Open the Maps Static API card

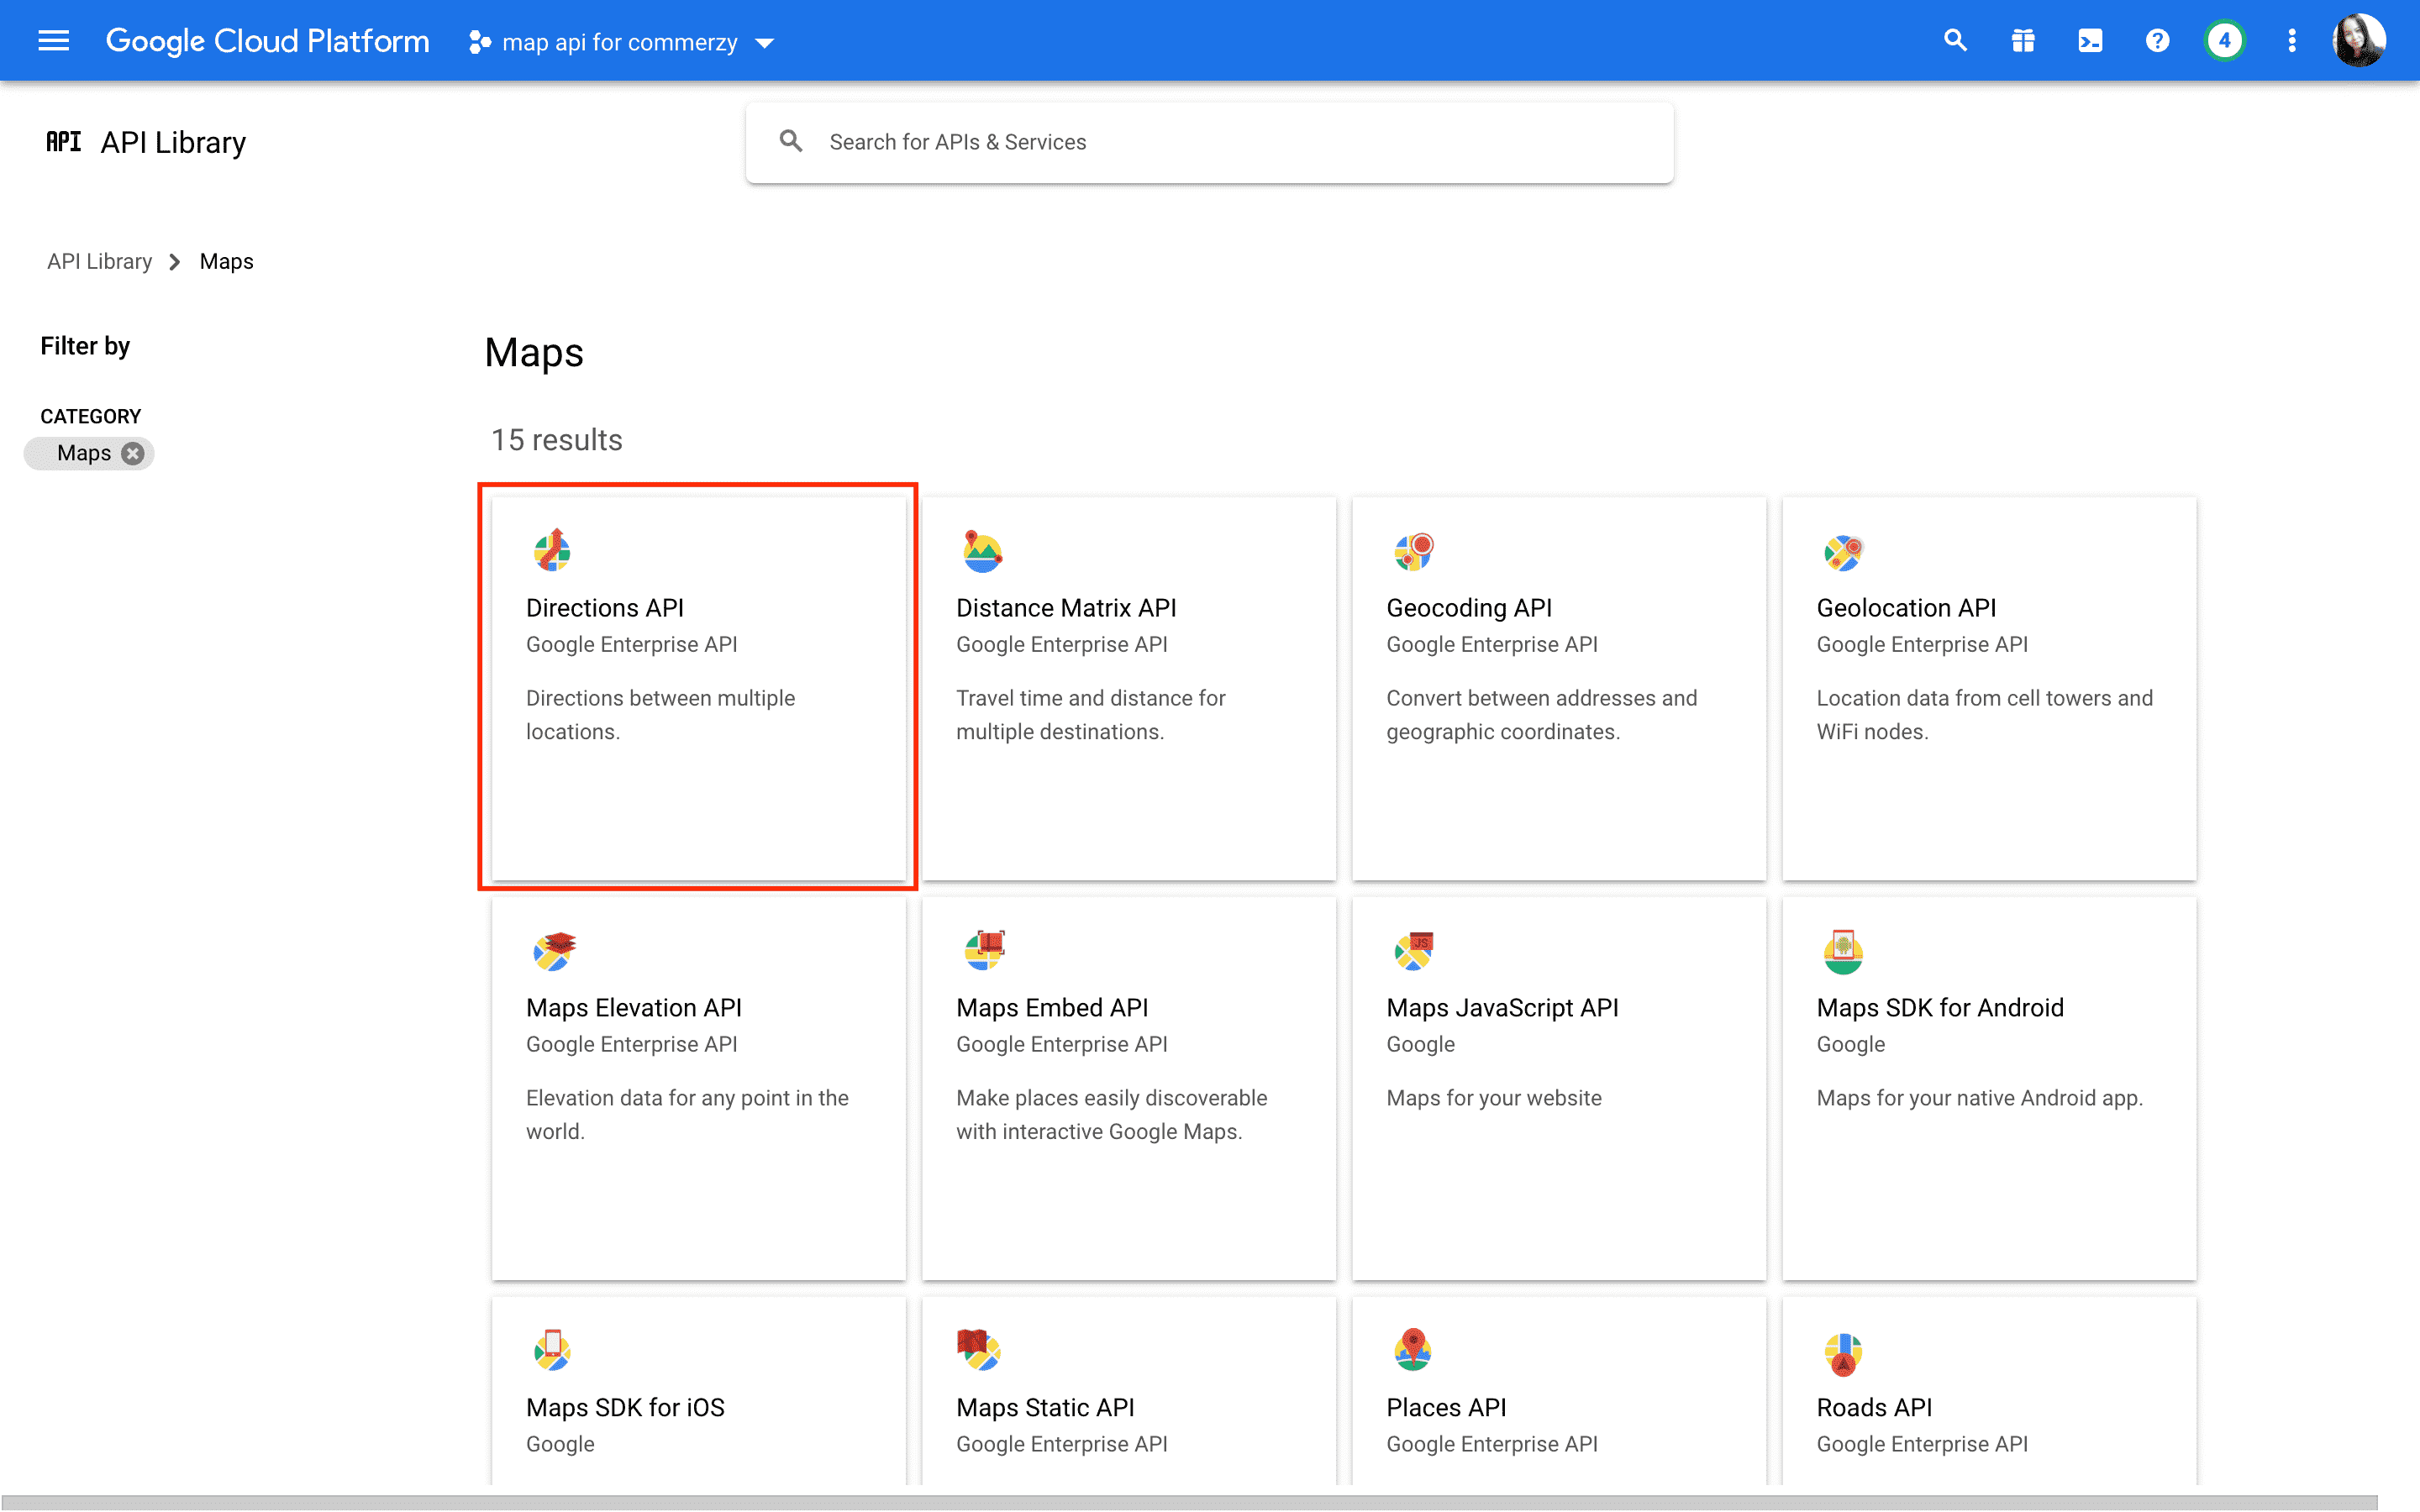[1128, 1390]
